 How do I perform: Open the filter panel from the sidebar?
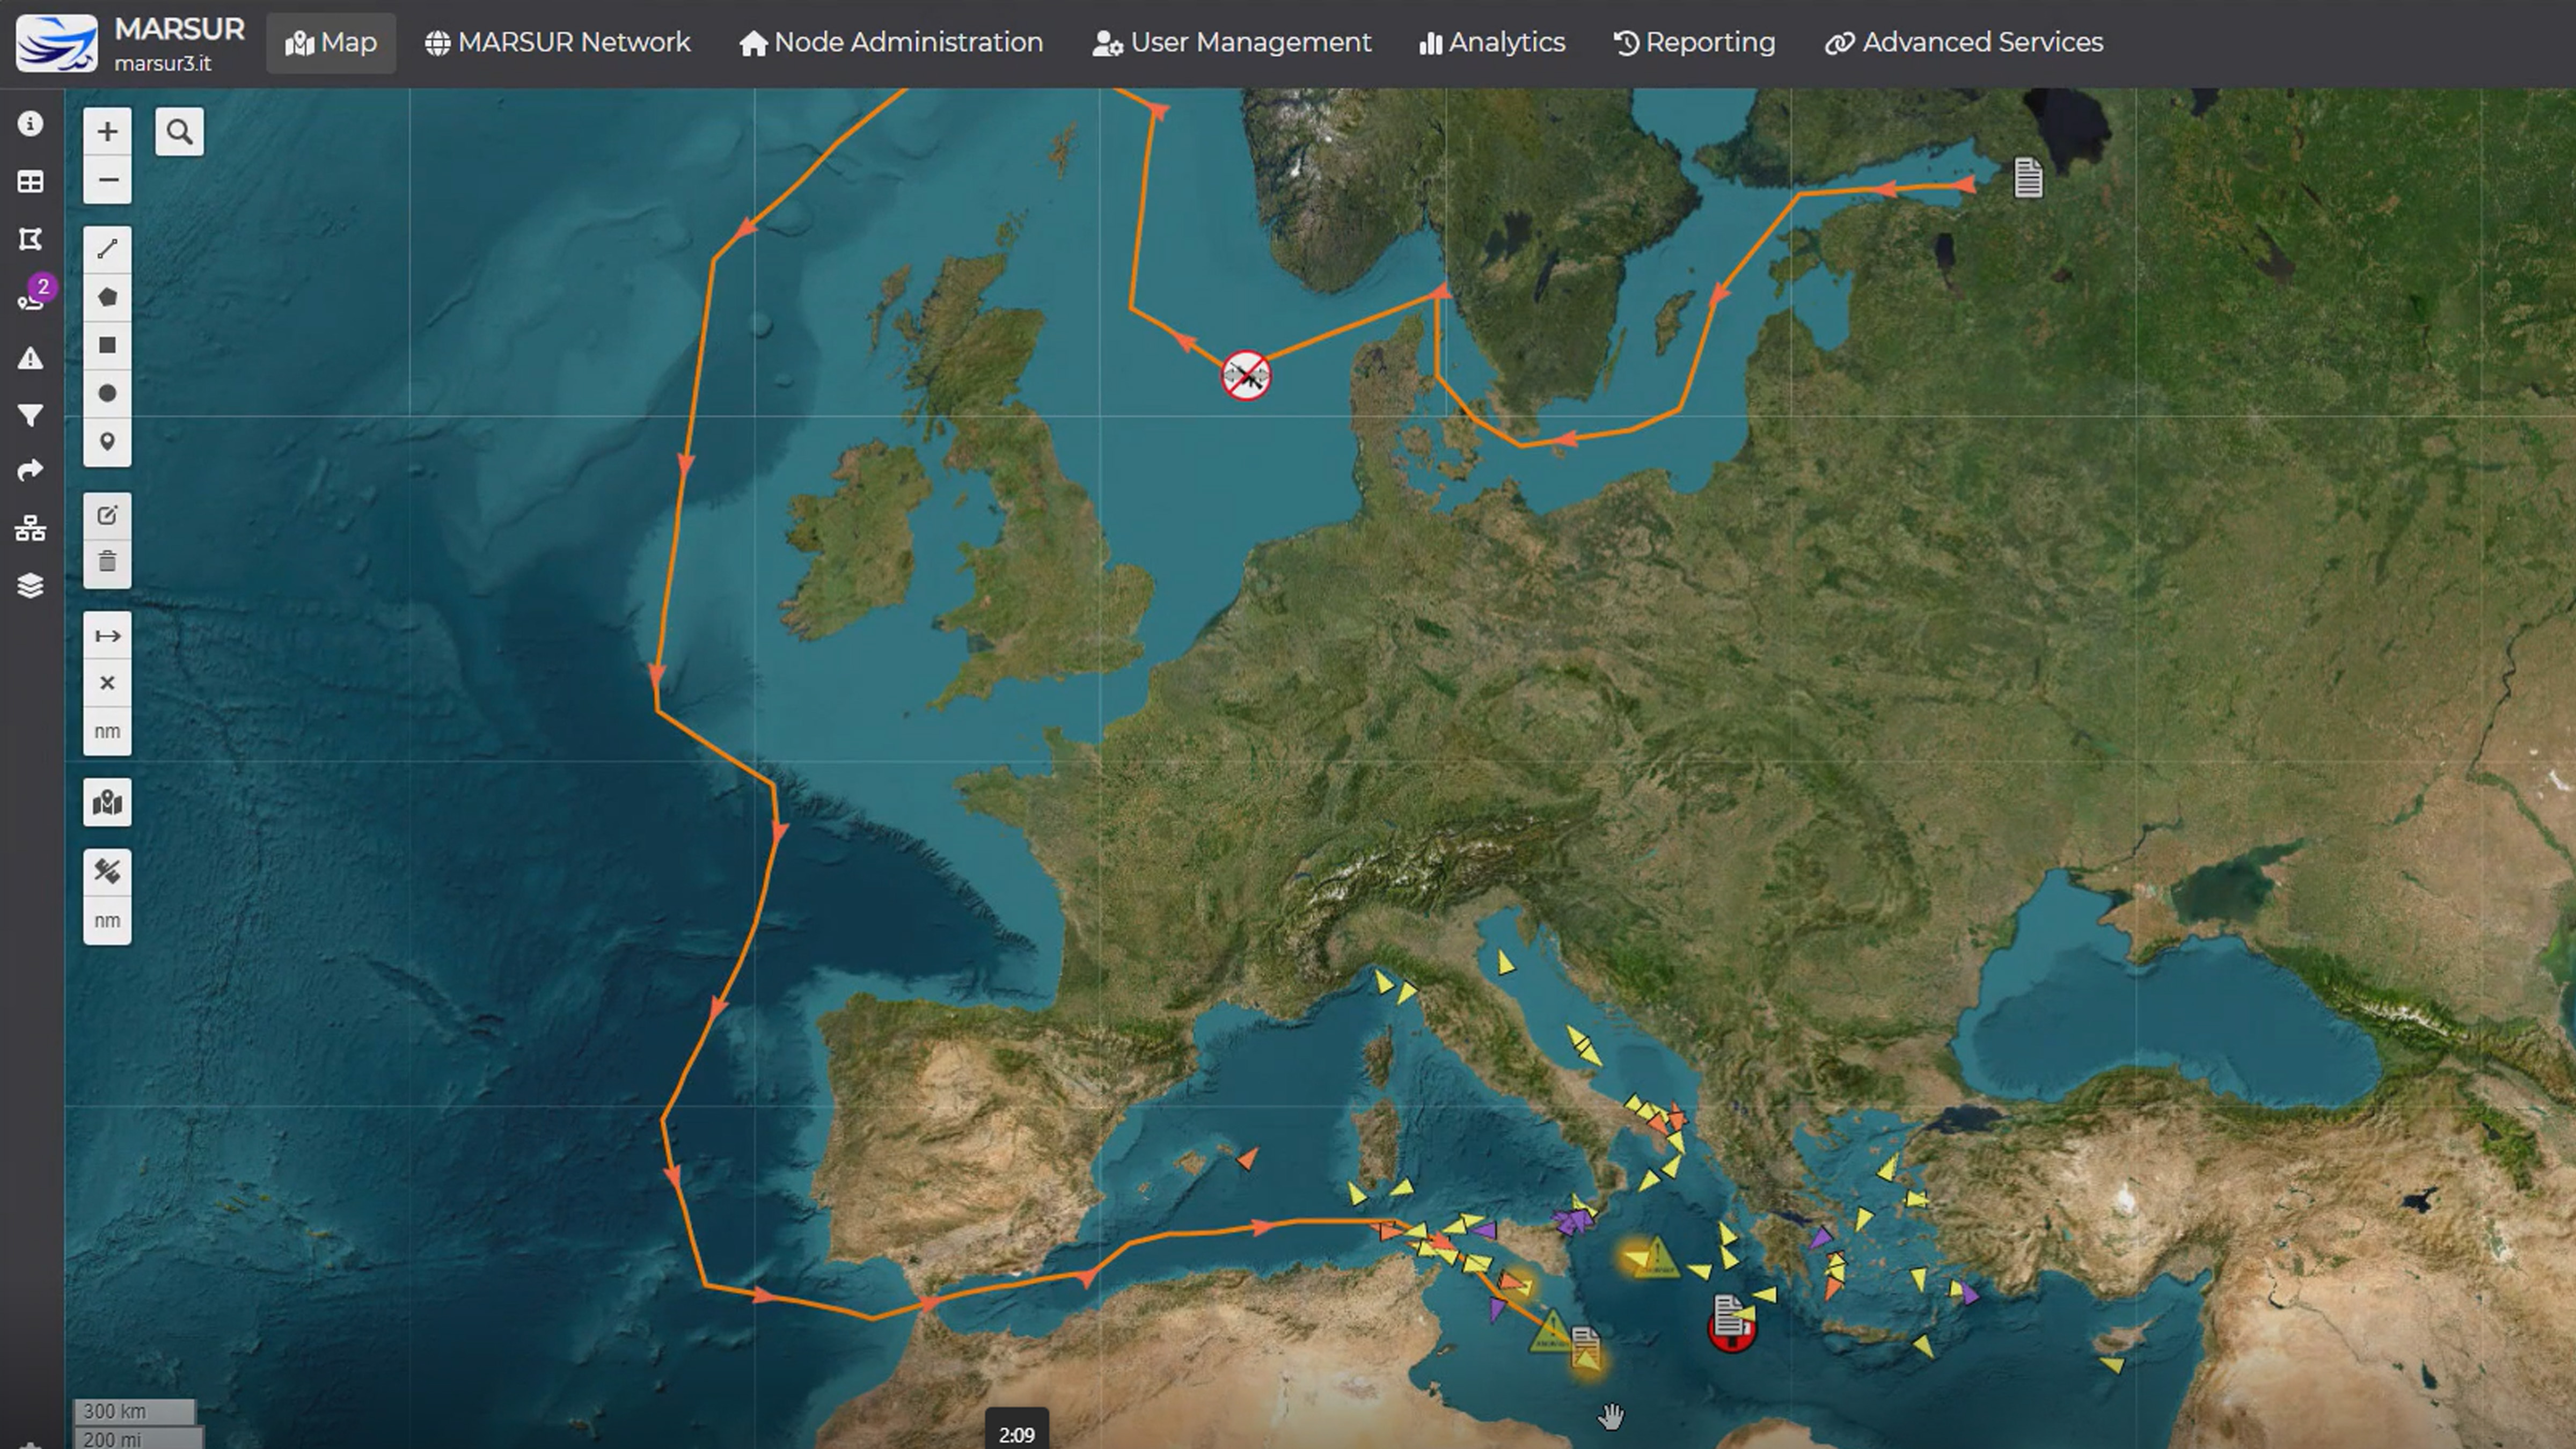click(x=30, y=415)
